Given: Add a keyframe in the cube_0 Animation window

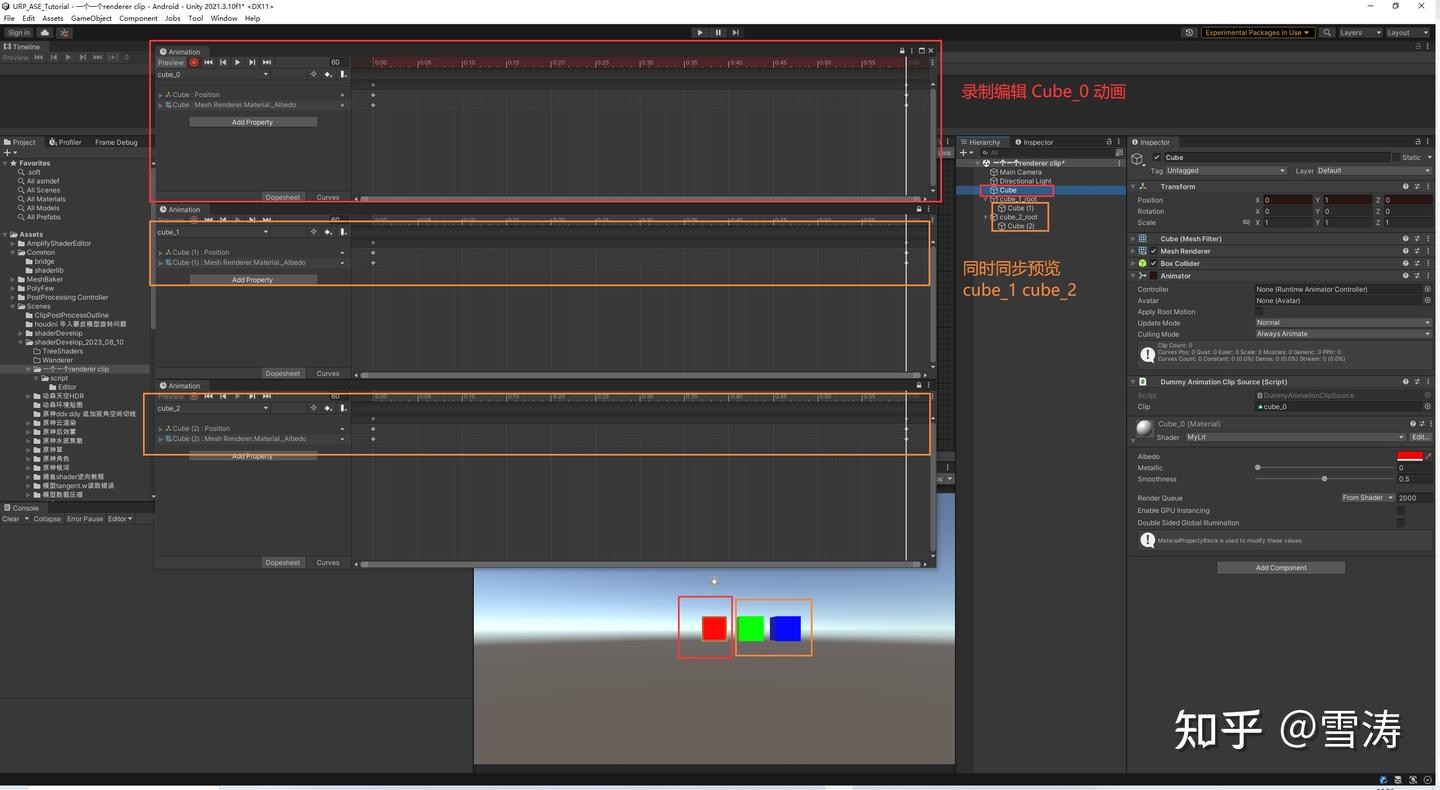Looking at the screenshot, I should (x=328, y=74).
